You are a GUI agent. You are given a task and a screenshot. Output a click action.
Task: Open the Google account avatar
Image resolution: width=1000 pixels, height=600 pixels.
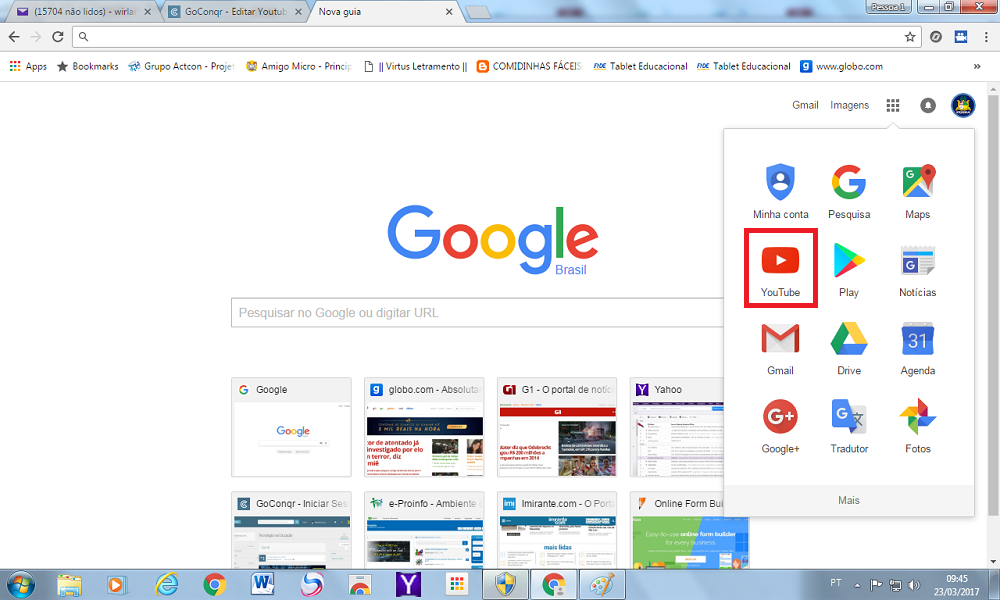point(963,105)
